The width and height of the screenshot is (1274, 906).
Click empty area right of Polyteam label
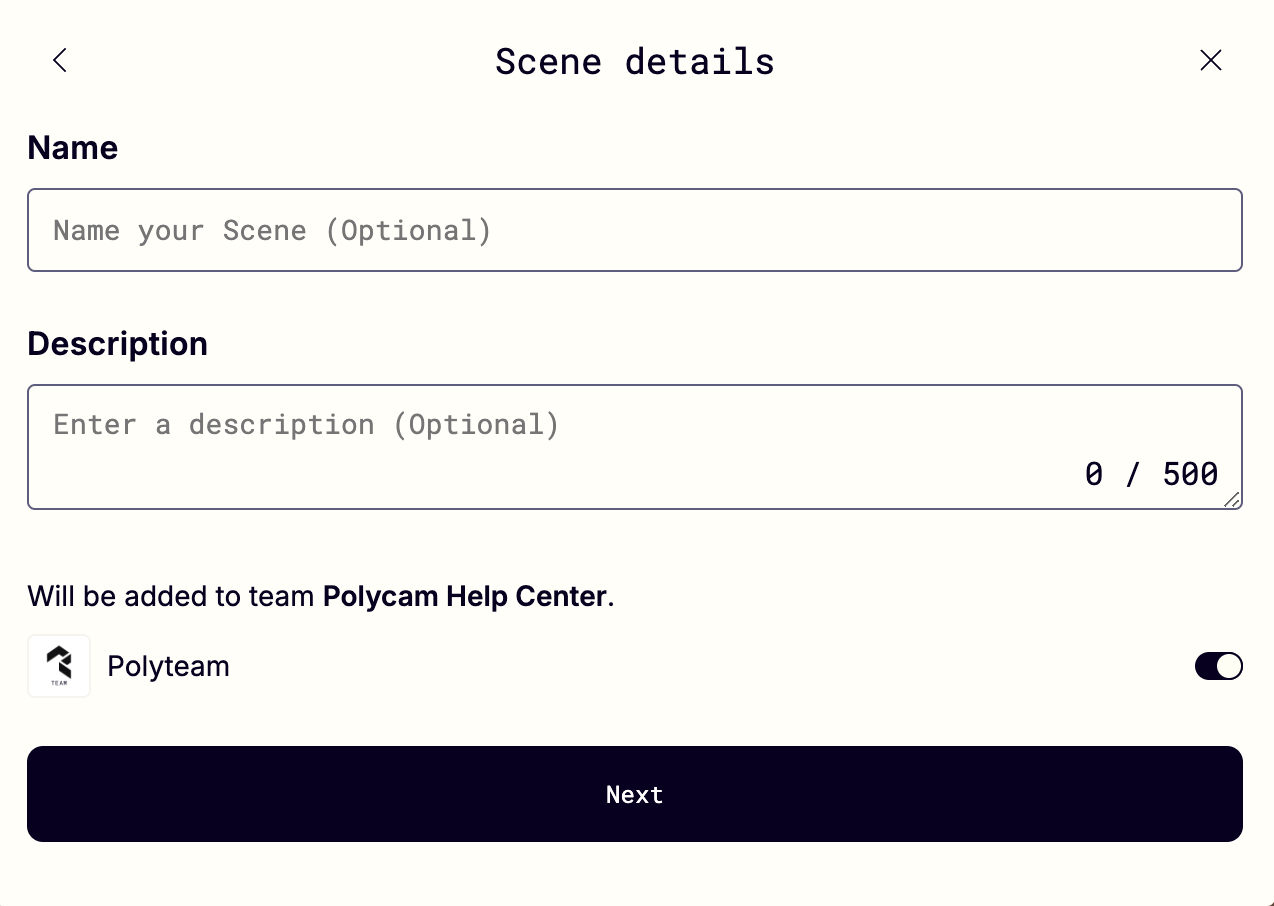[x=700, y=666]
